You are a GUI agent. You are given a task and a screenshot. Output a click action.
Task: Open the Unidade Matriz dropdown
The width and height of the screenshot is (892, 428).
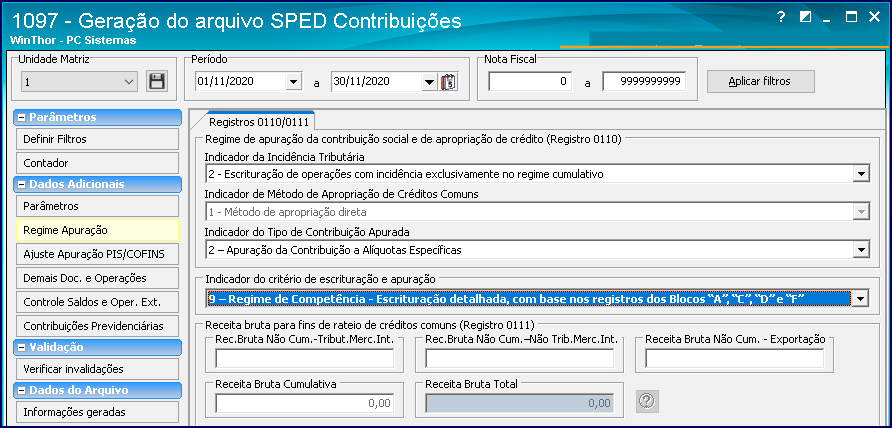tap(129, 82)
